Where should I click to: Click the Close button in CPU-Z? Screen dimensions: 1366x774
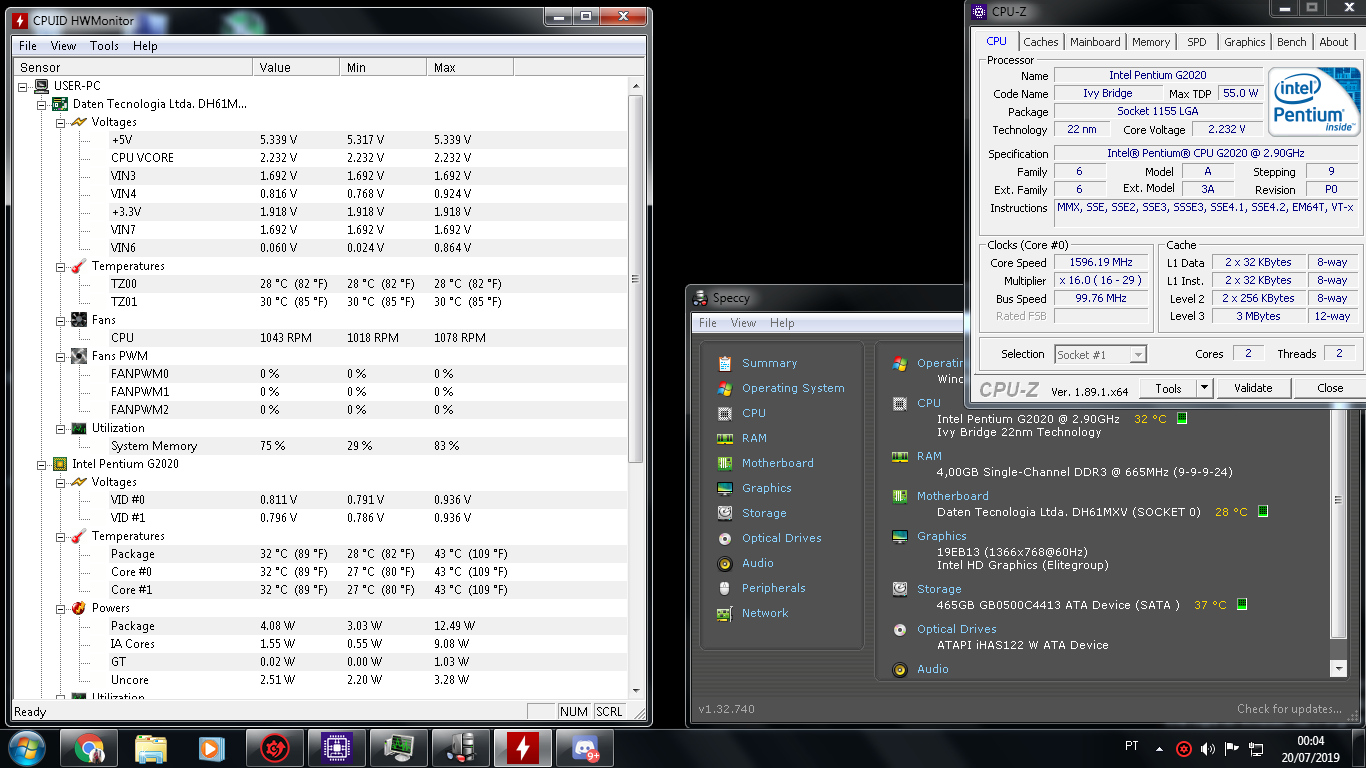[1330, 388]
